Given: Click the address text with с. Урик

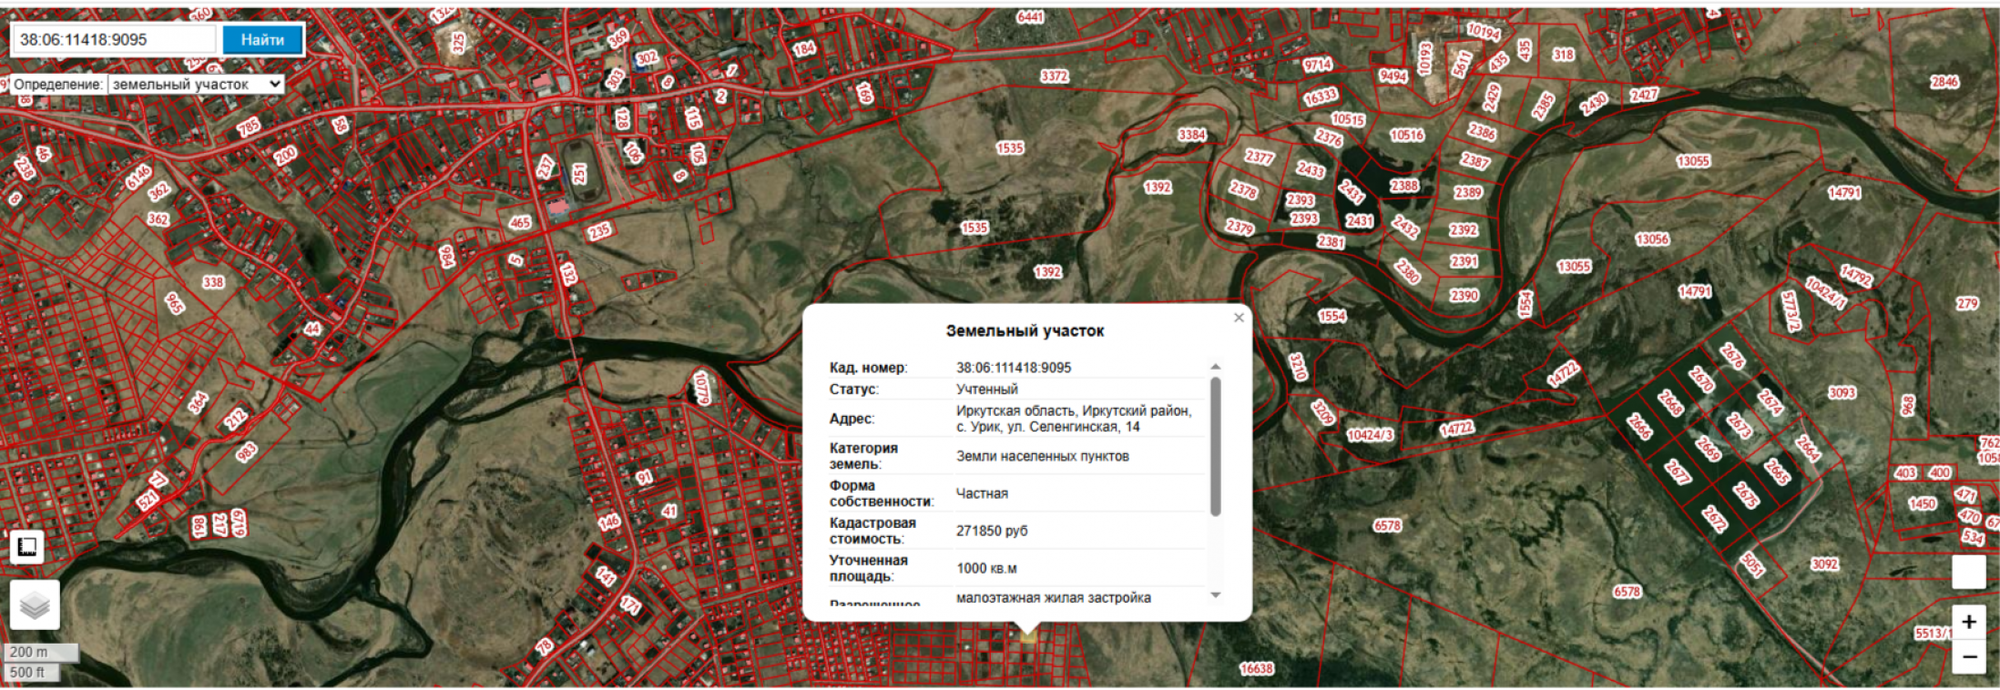Looking at the screenshot, I should (1074, 419).
